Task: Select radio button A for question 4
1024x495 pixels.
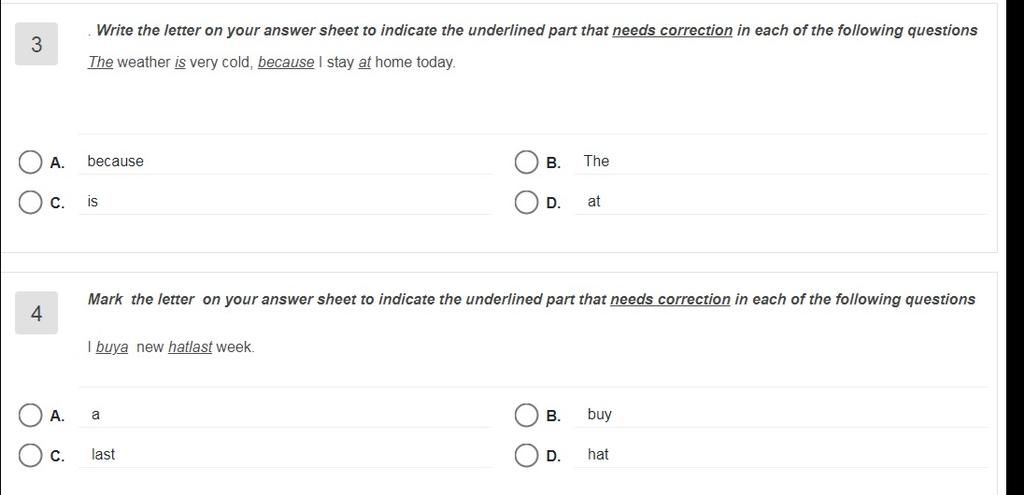Action: 29,415
